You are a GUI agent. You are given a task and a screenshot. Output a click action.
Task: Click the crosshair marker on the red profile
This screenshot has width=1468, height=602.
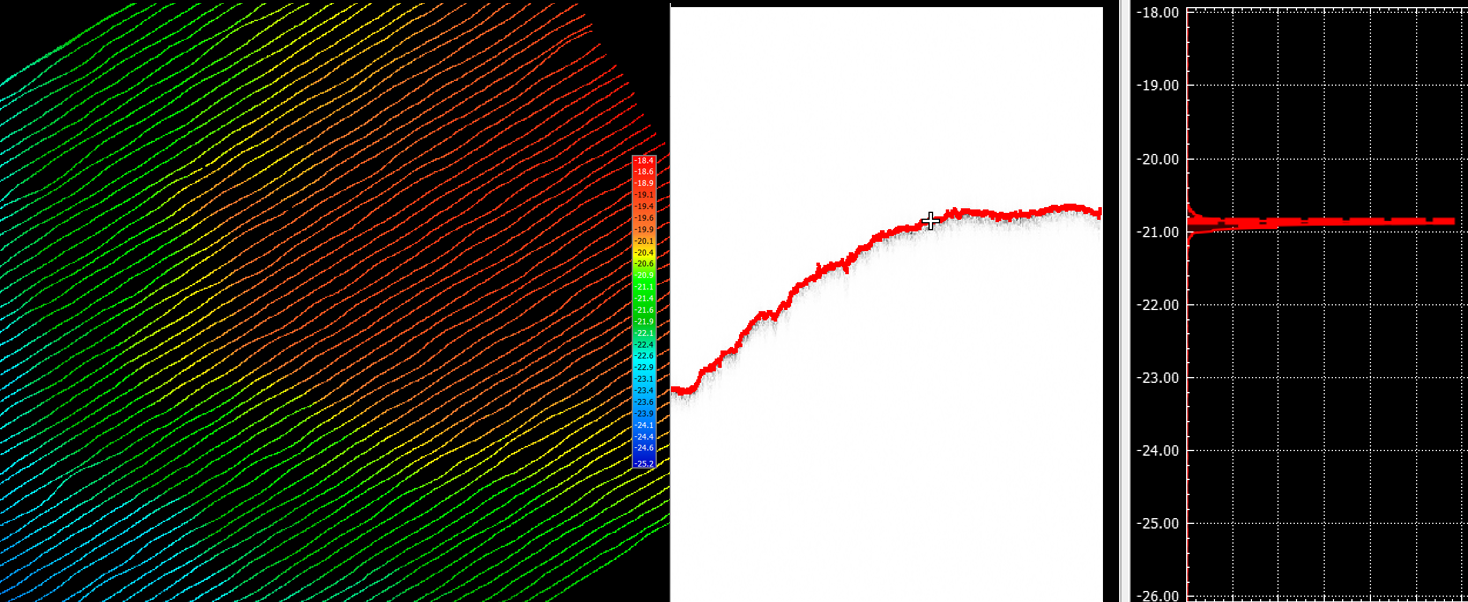930,221
